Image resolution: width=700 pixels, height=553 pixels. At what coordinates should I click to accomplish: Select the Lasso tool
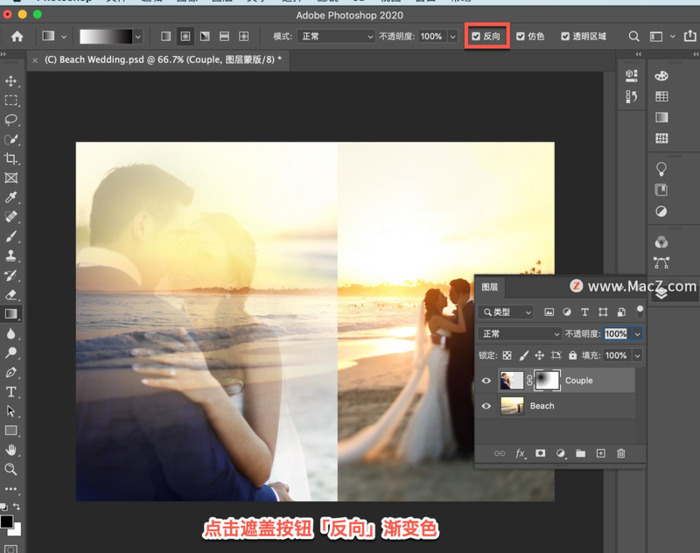click(11, 120)
